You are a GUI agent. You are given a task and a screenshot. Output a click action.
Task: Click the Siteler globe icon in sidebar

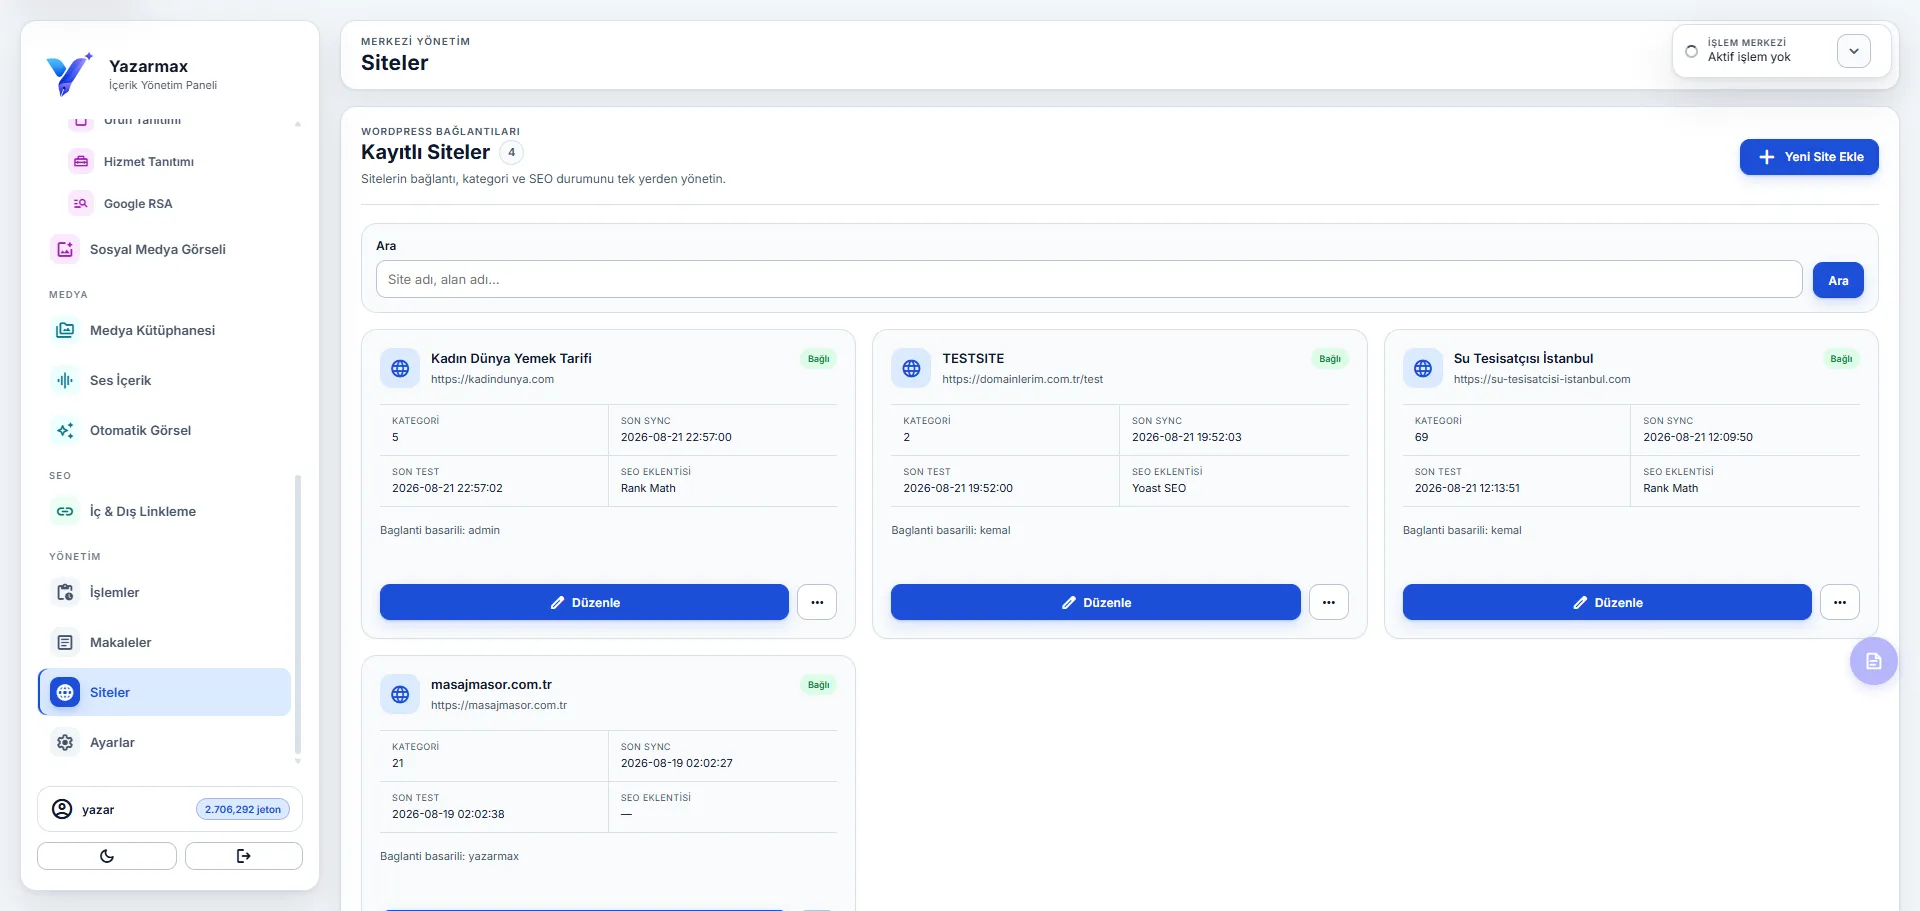(x=65, y=692)
